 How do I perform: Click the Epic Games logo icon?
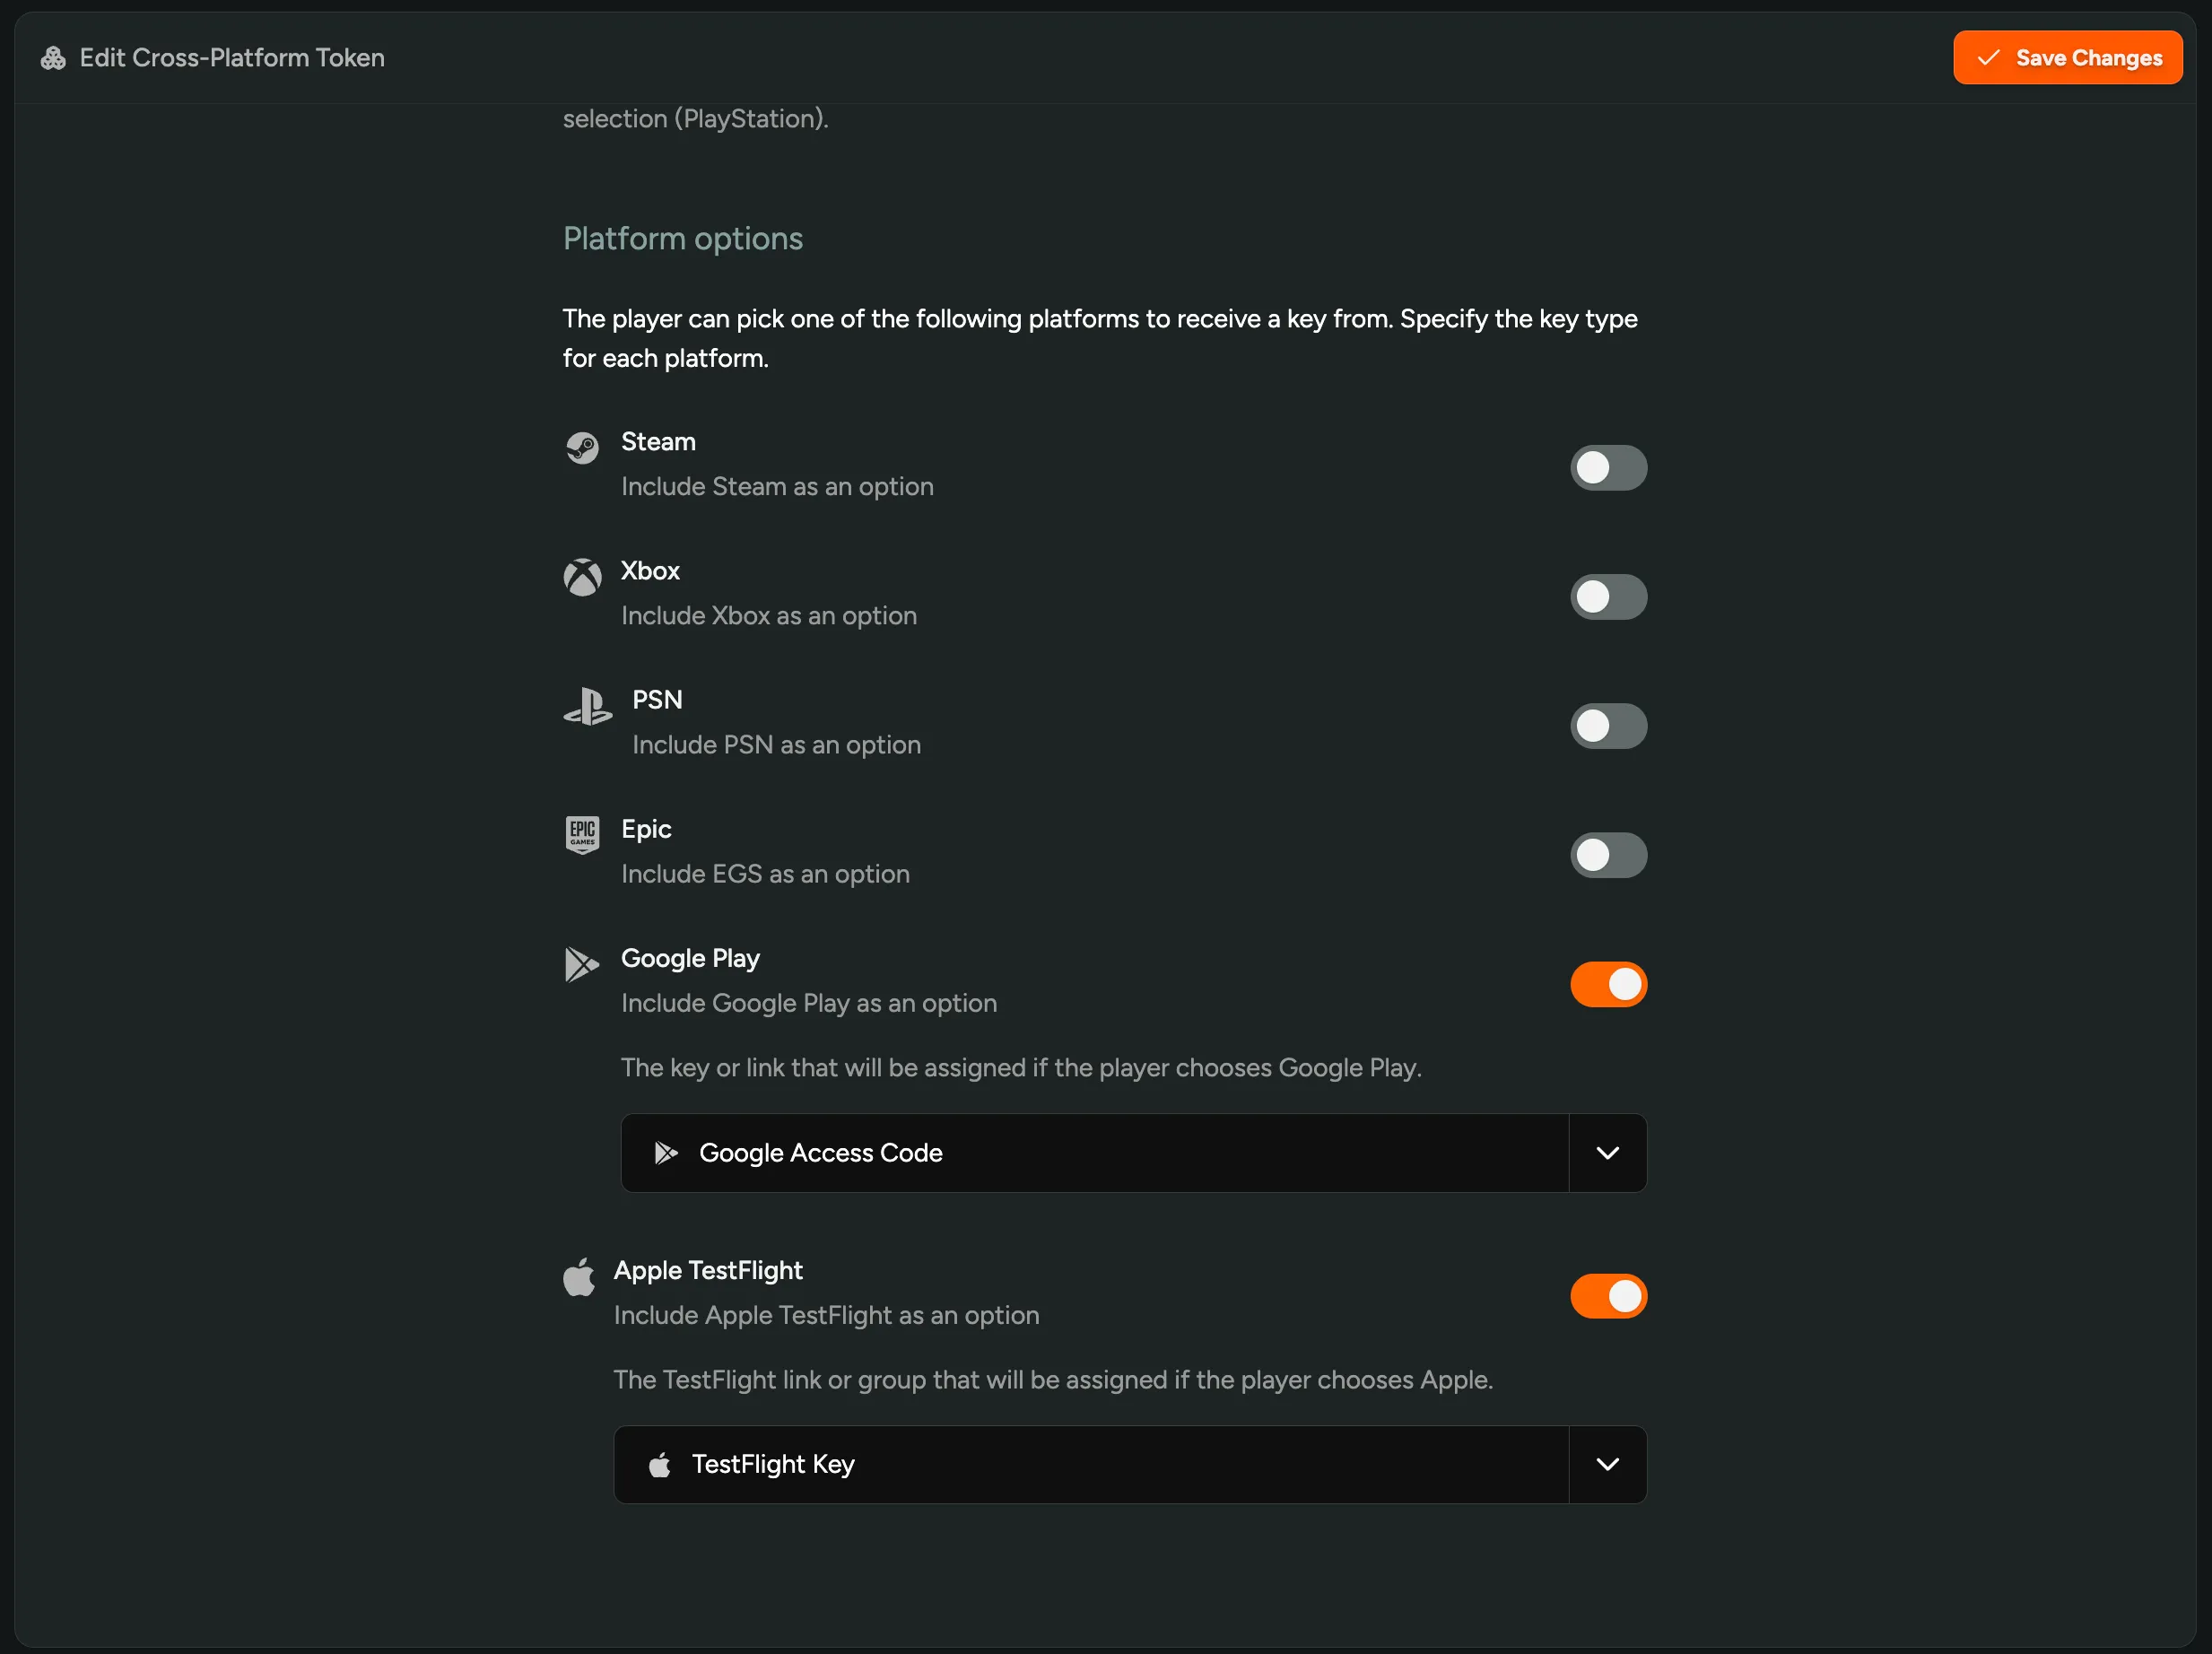click(584, 835)
